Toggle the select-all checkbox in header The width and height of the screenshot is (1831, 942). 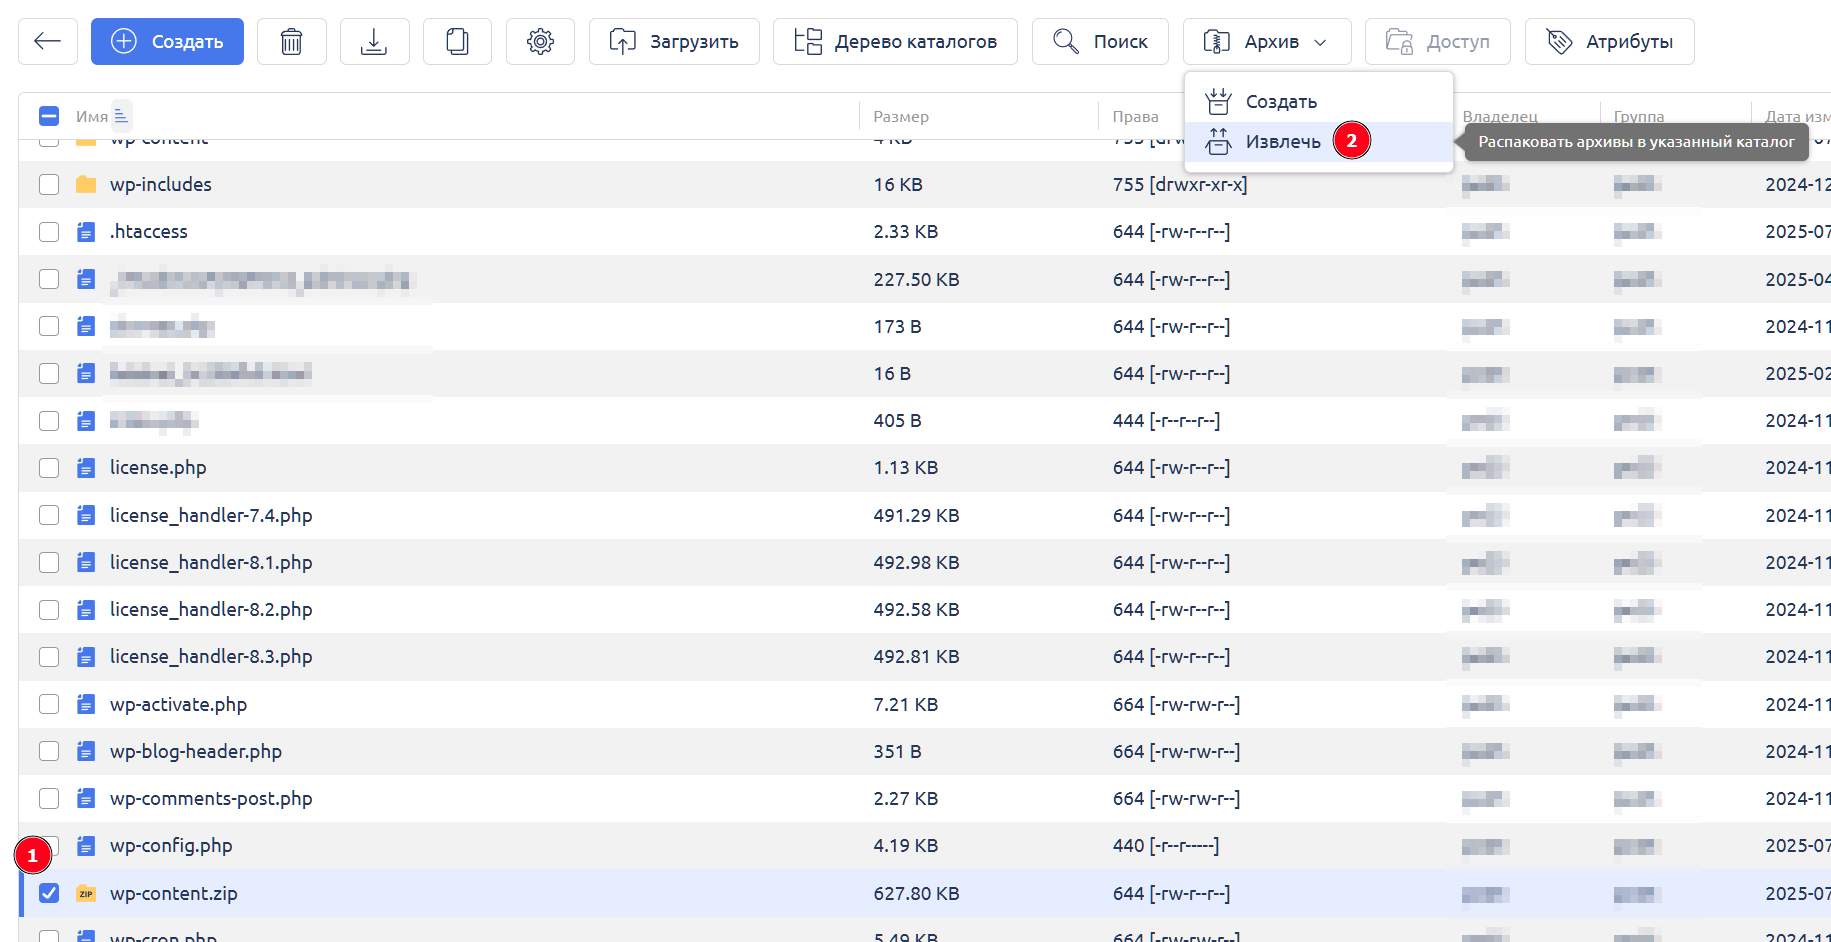(49, 116)
